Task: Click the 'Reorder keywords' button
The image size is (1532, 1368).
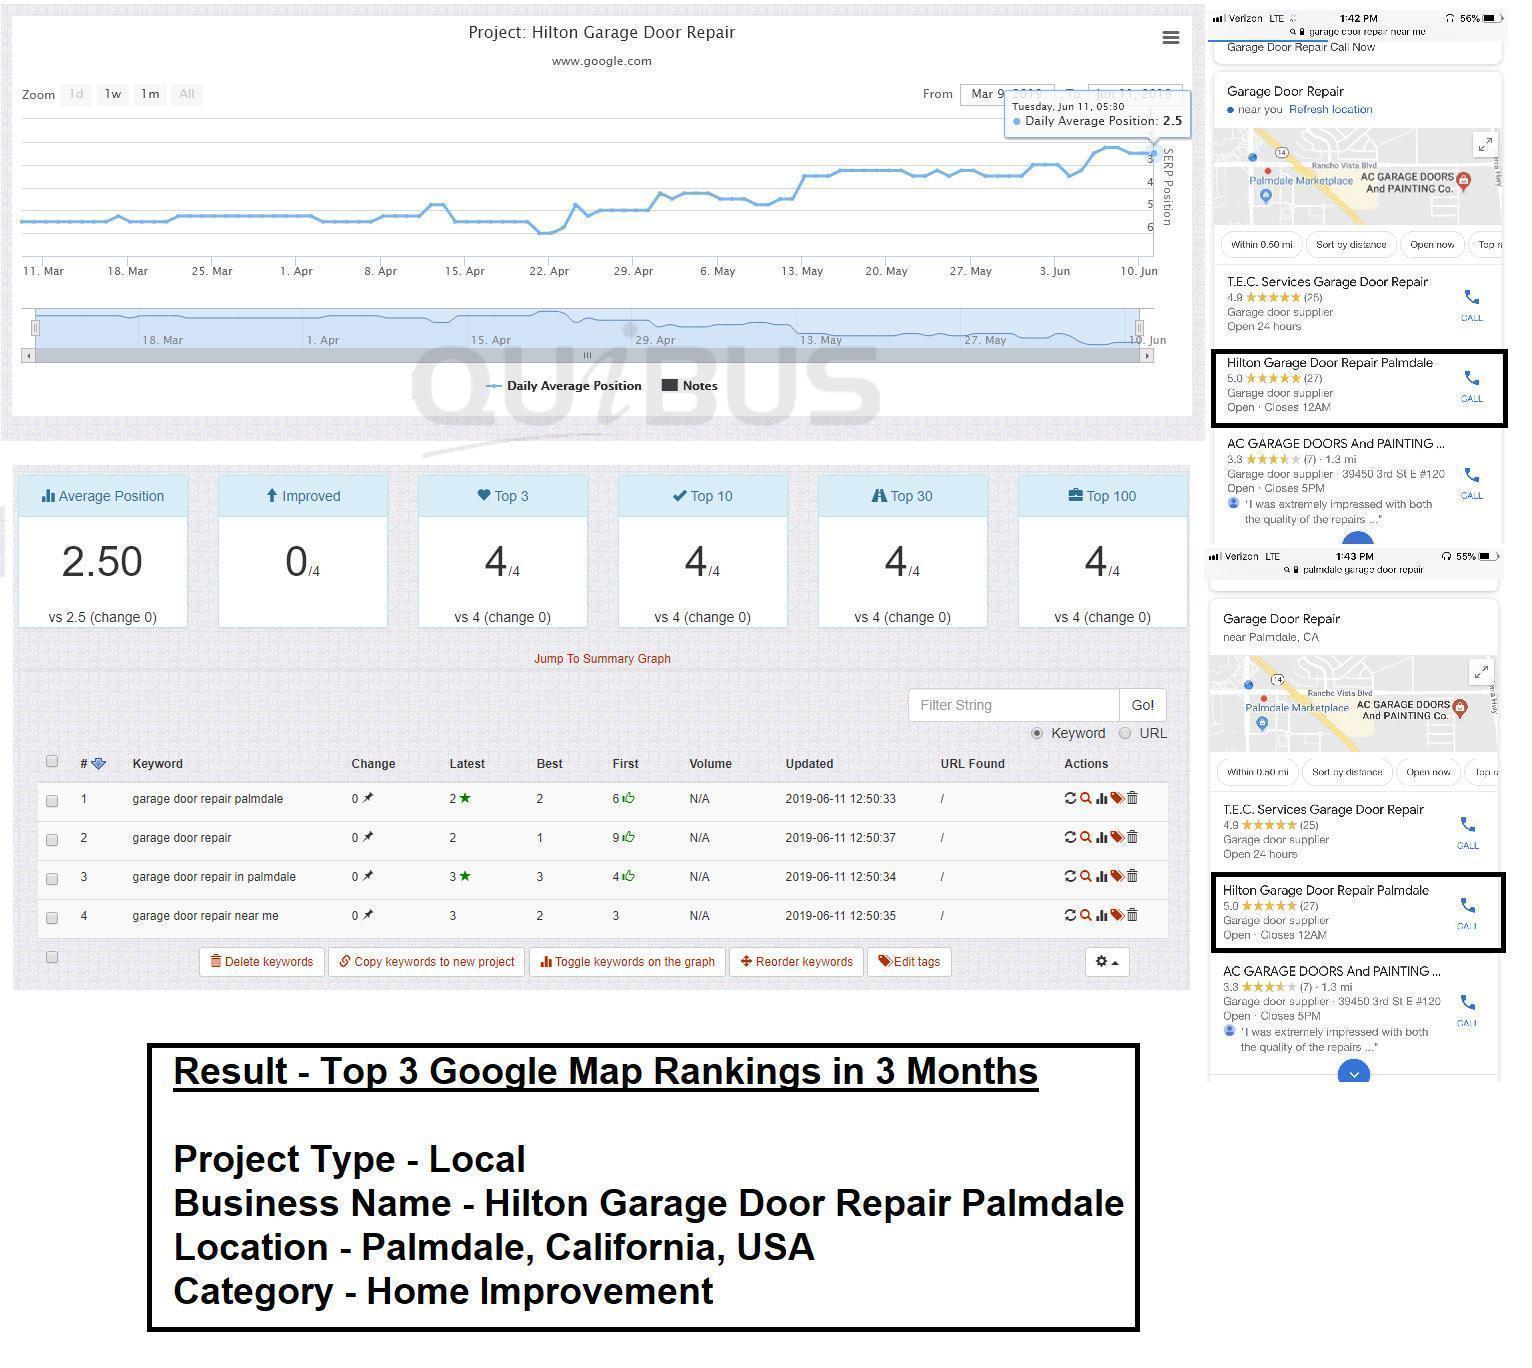Action: coord(797,962)
